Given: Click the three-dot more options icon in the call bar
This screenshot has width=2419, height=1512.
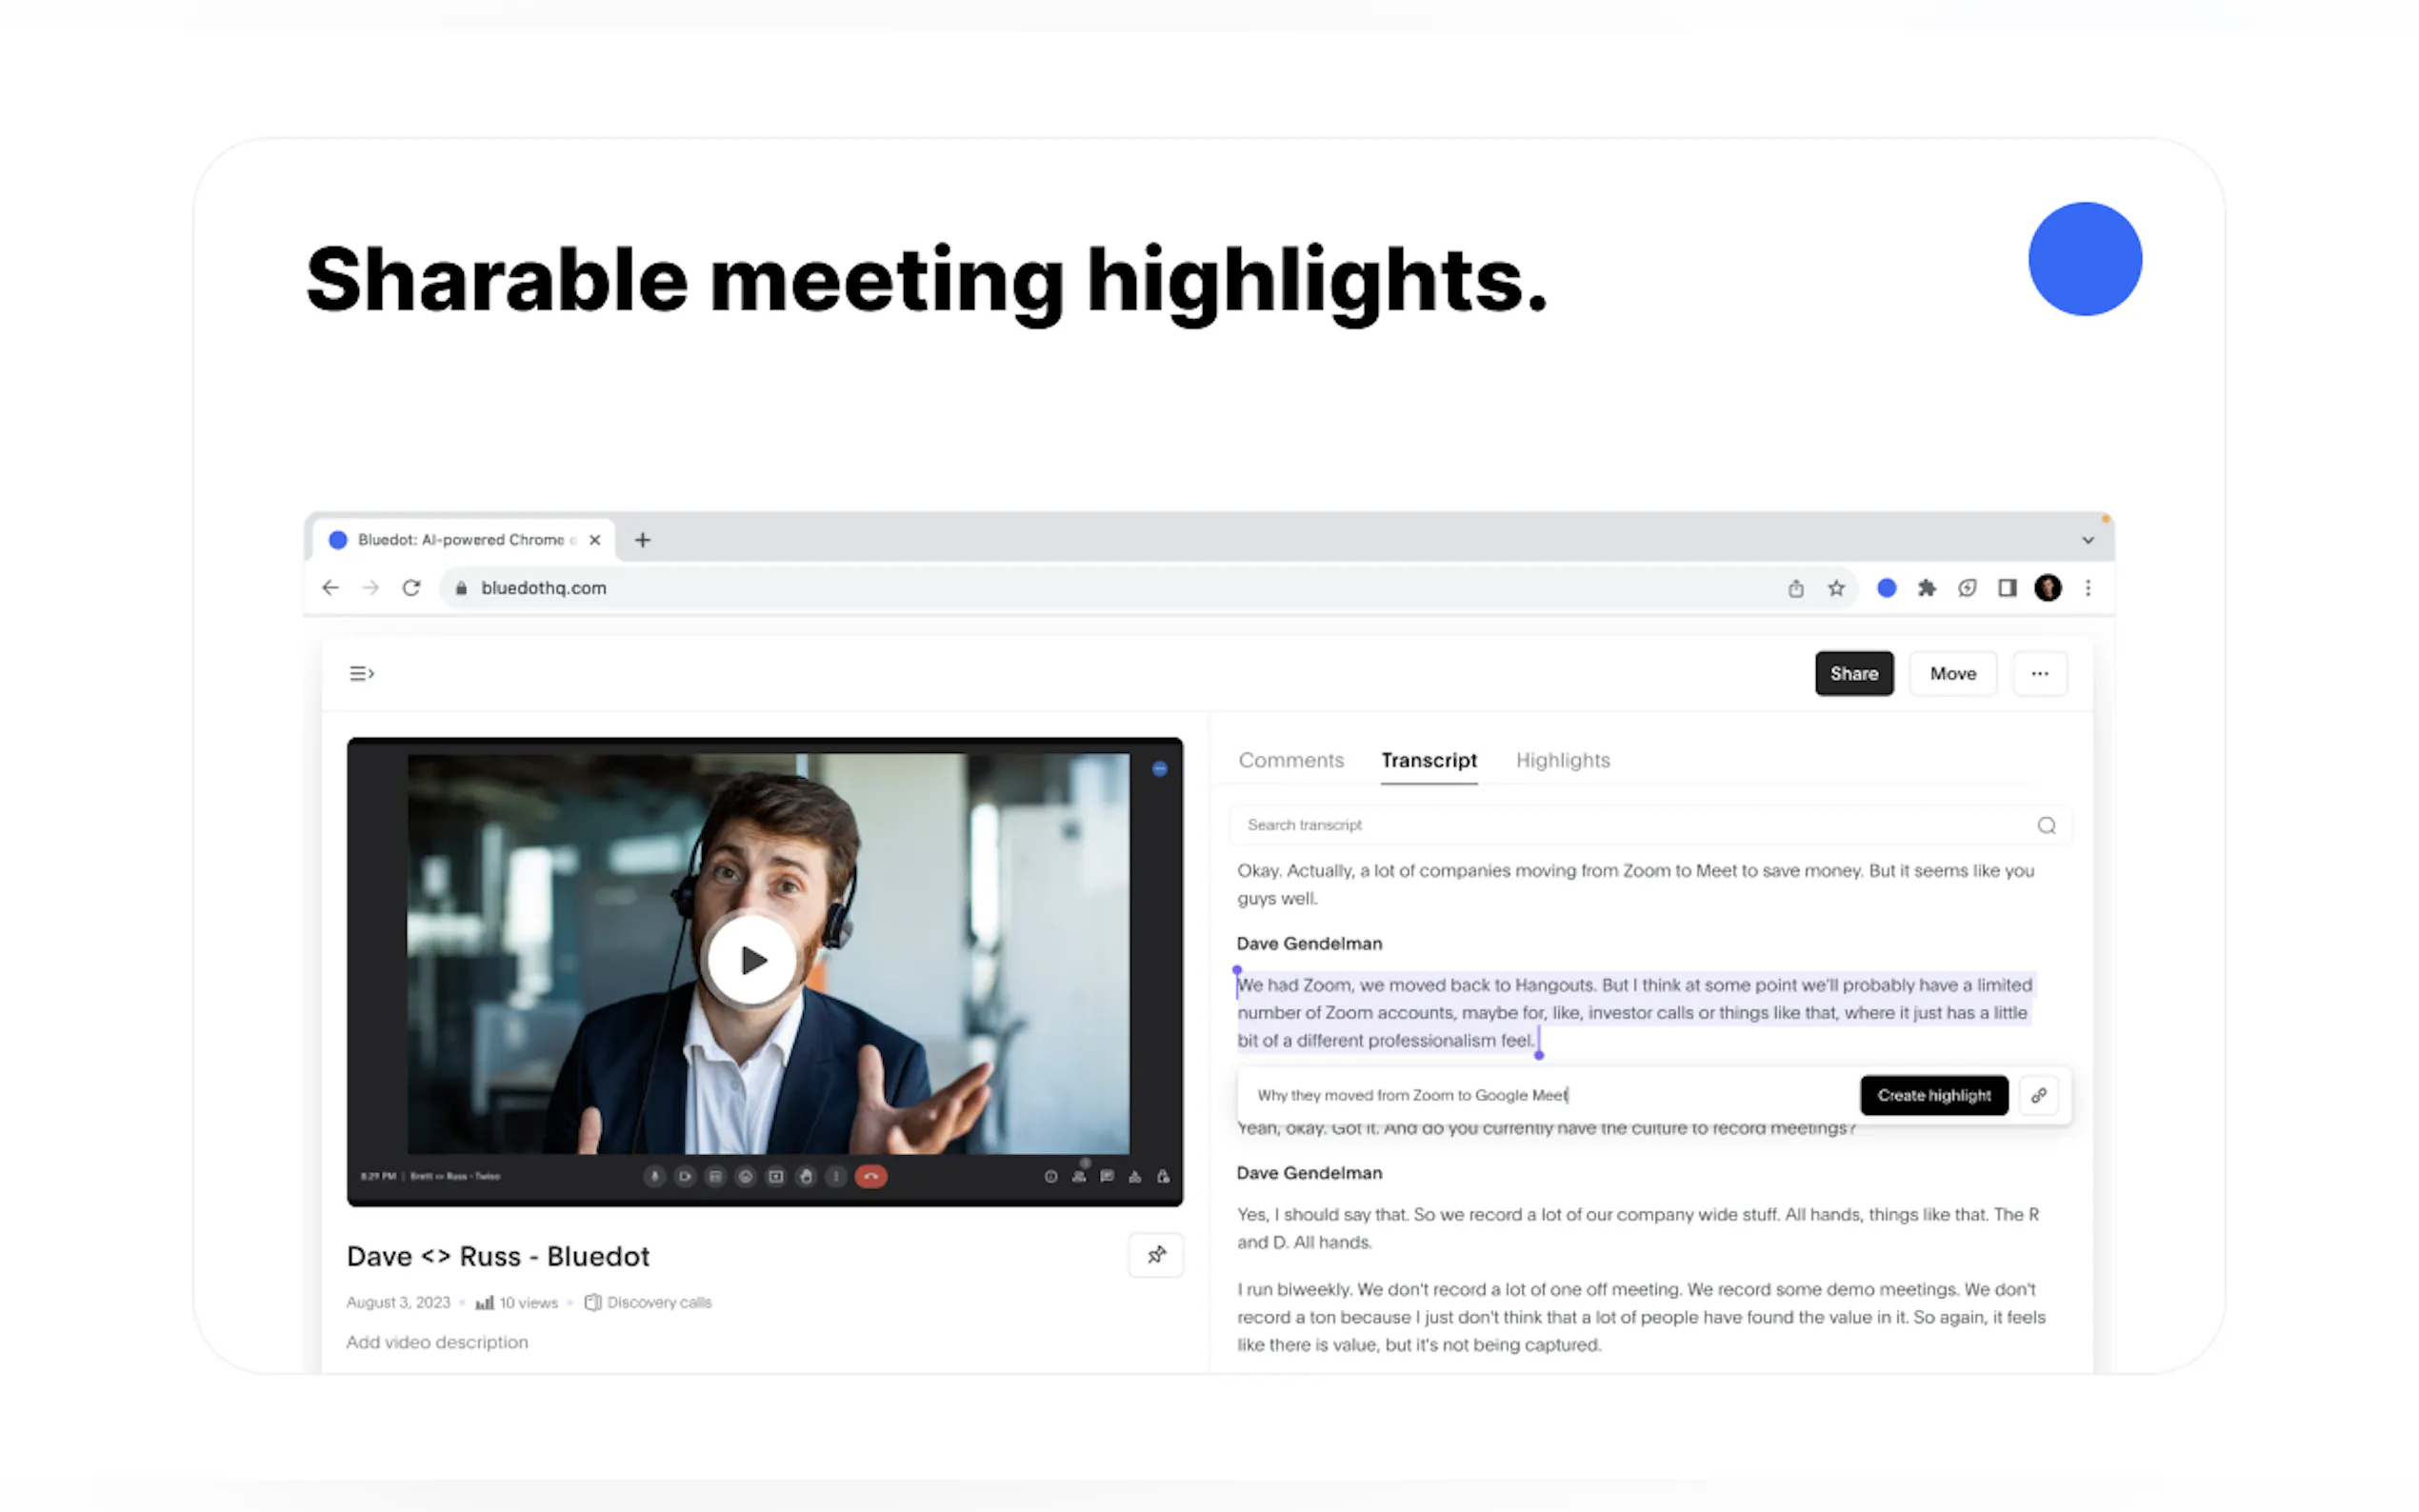Looking at the screenshot, I should (835, 1176).
